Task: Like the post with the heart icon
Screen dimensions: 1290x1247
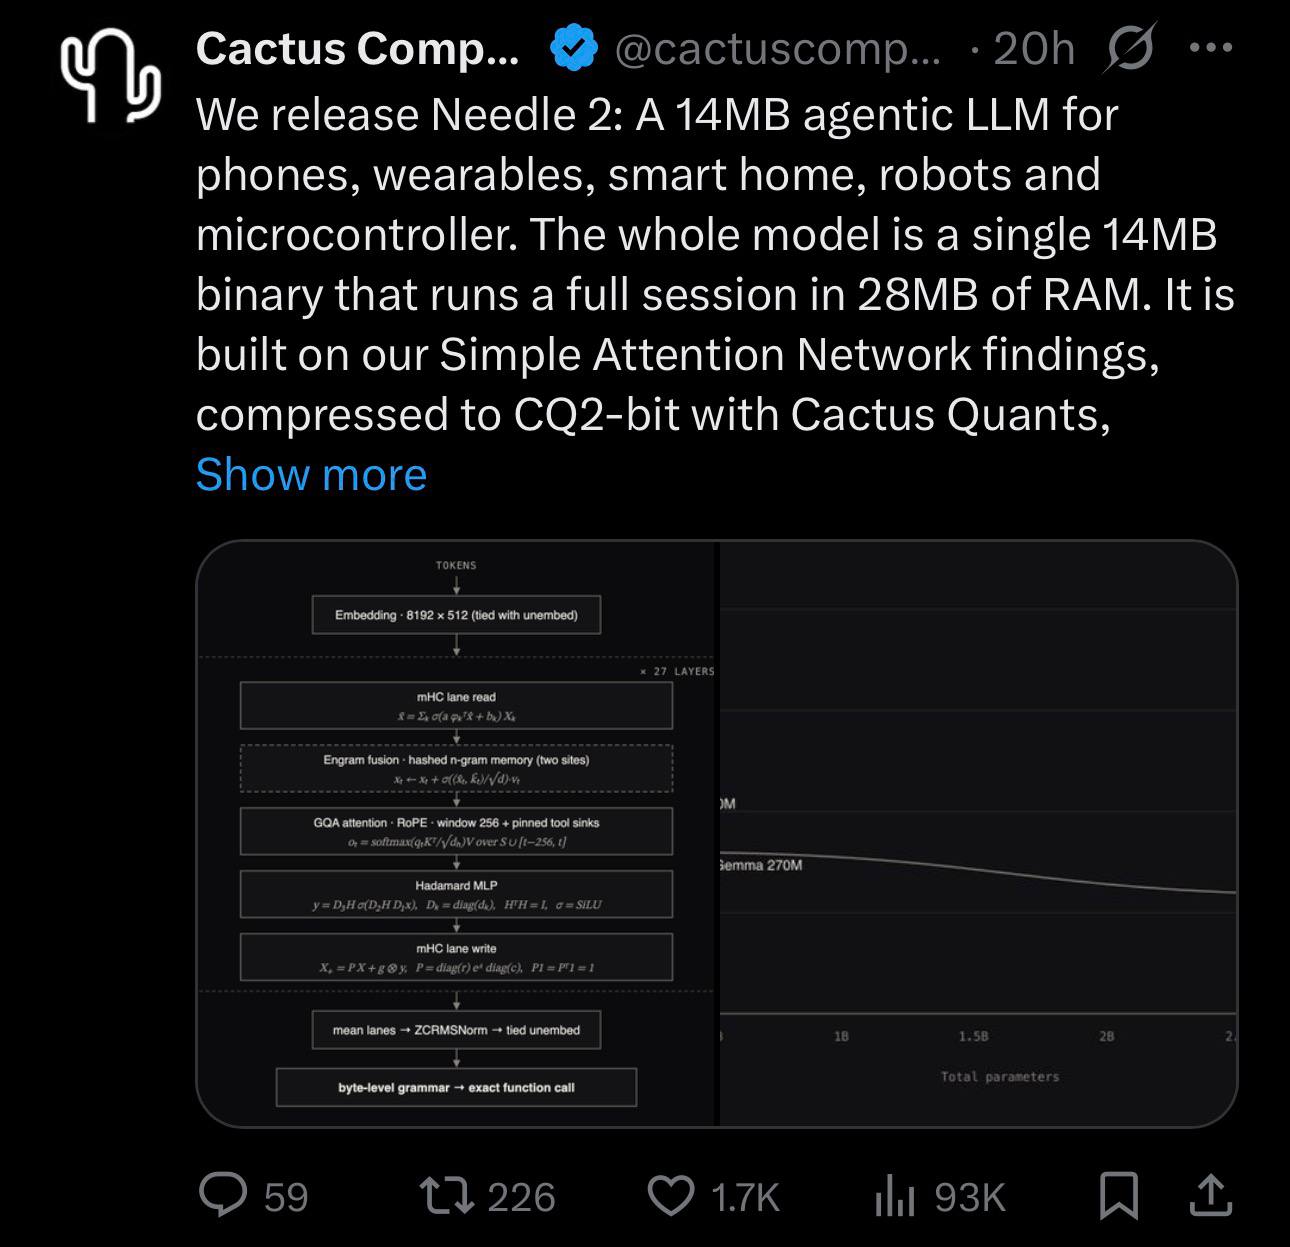Action: (x=672, y=1196)
